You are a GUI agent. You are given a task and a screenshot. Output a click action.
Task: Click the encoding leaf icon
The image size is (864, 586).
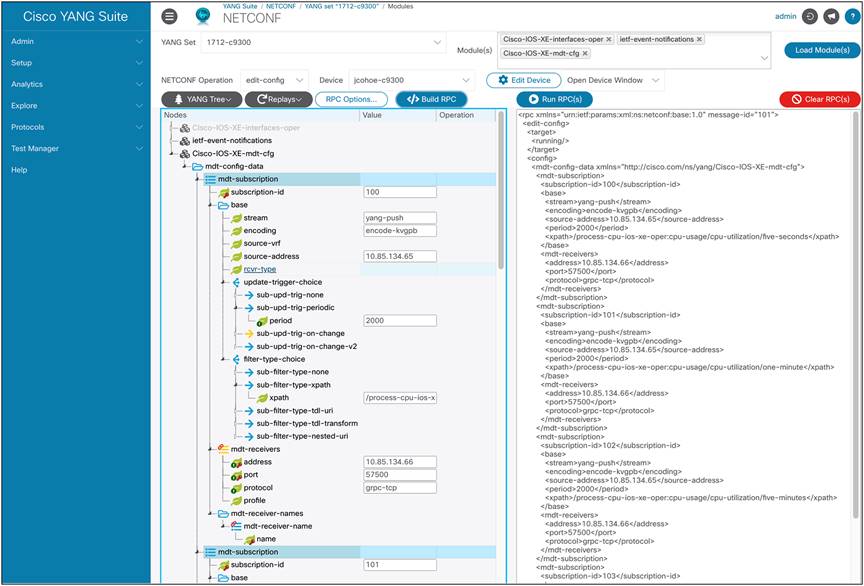click(236, 230)
